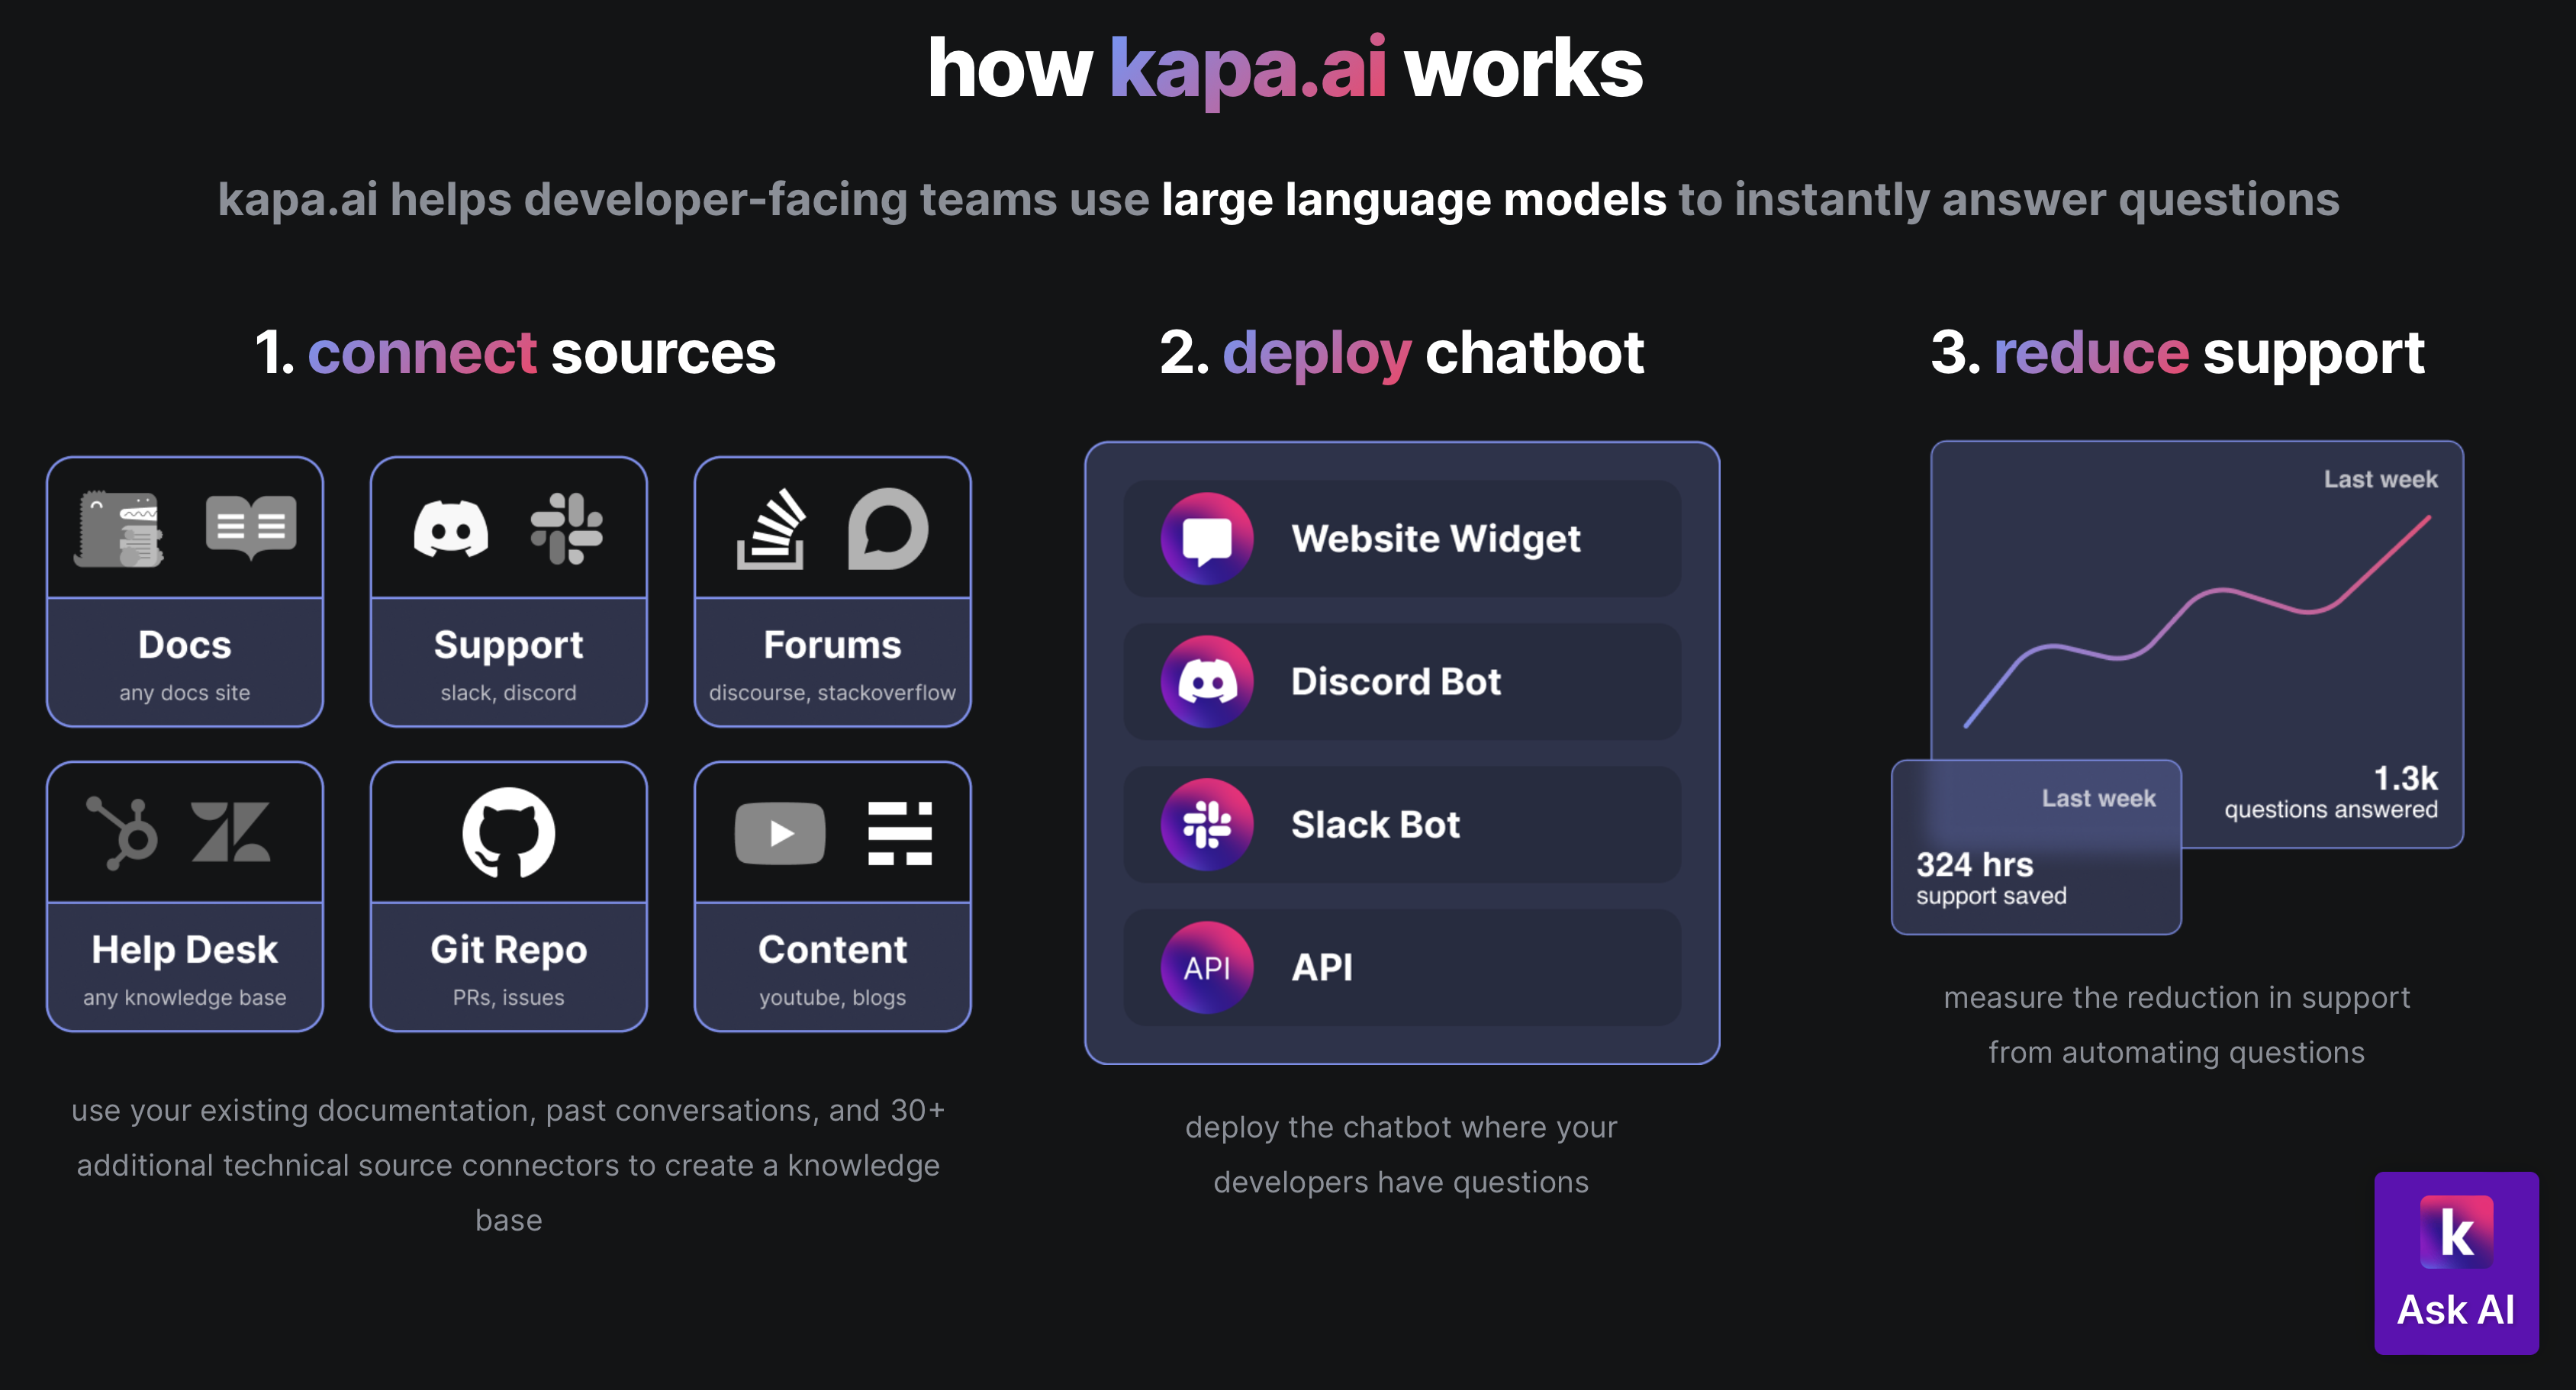Click the Help Desk card label

click(185, 950)
